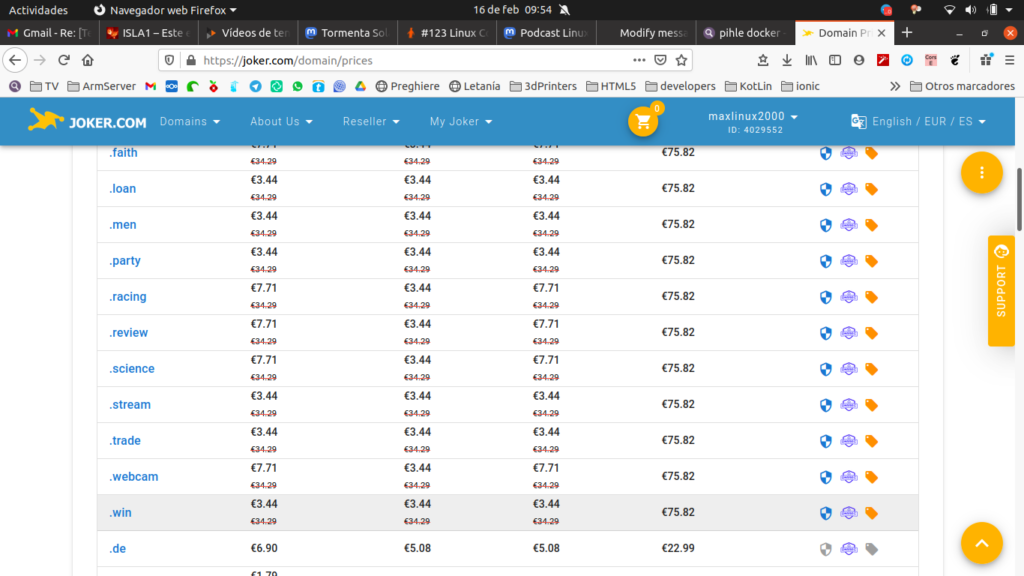1024x576 pixels.
Task: Switch to the #123 Linux tab
Action: (x=447, y=33)
